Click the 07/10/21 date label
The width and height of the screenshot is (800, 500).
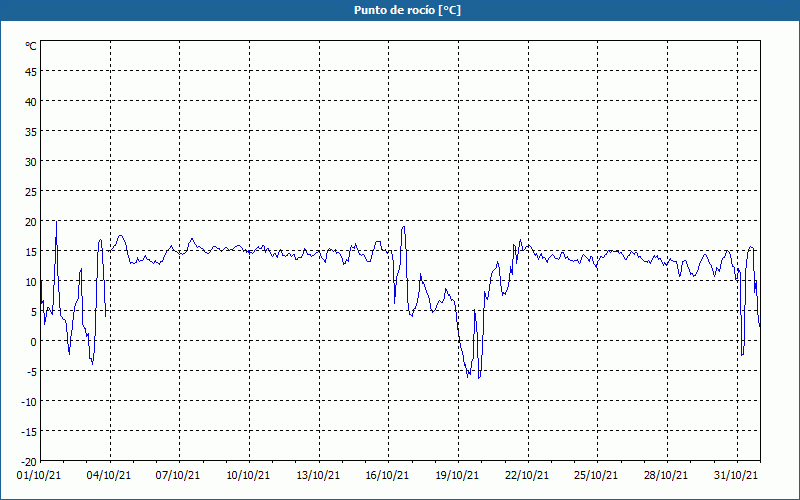click(x=178, y=476)
